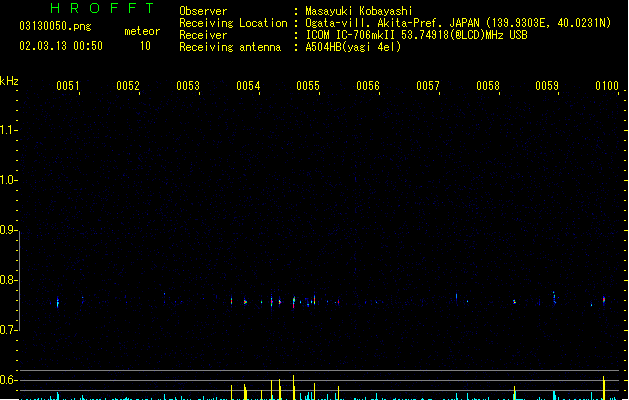Click the meteor label
629x400 pixels.
pyautogui.click(x=142, y=31)
